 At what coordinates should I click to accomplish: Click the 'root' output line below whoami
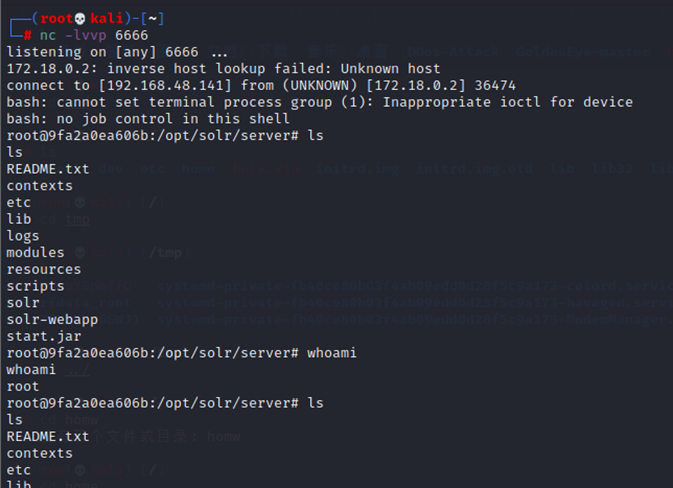(23, 385)
